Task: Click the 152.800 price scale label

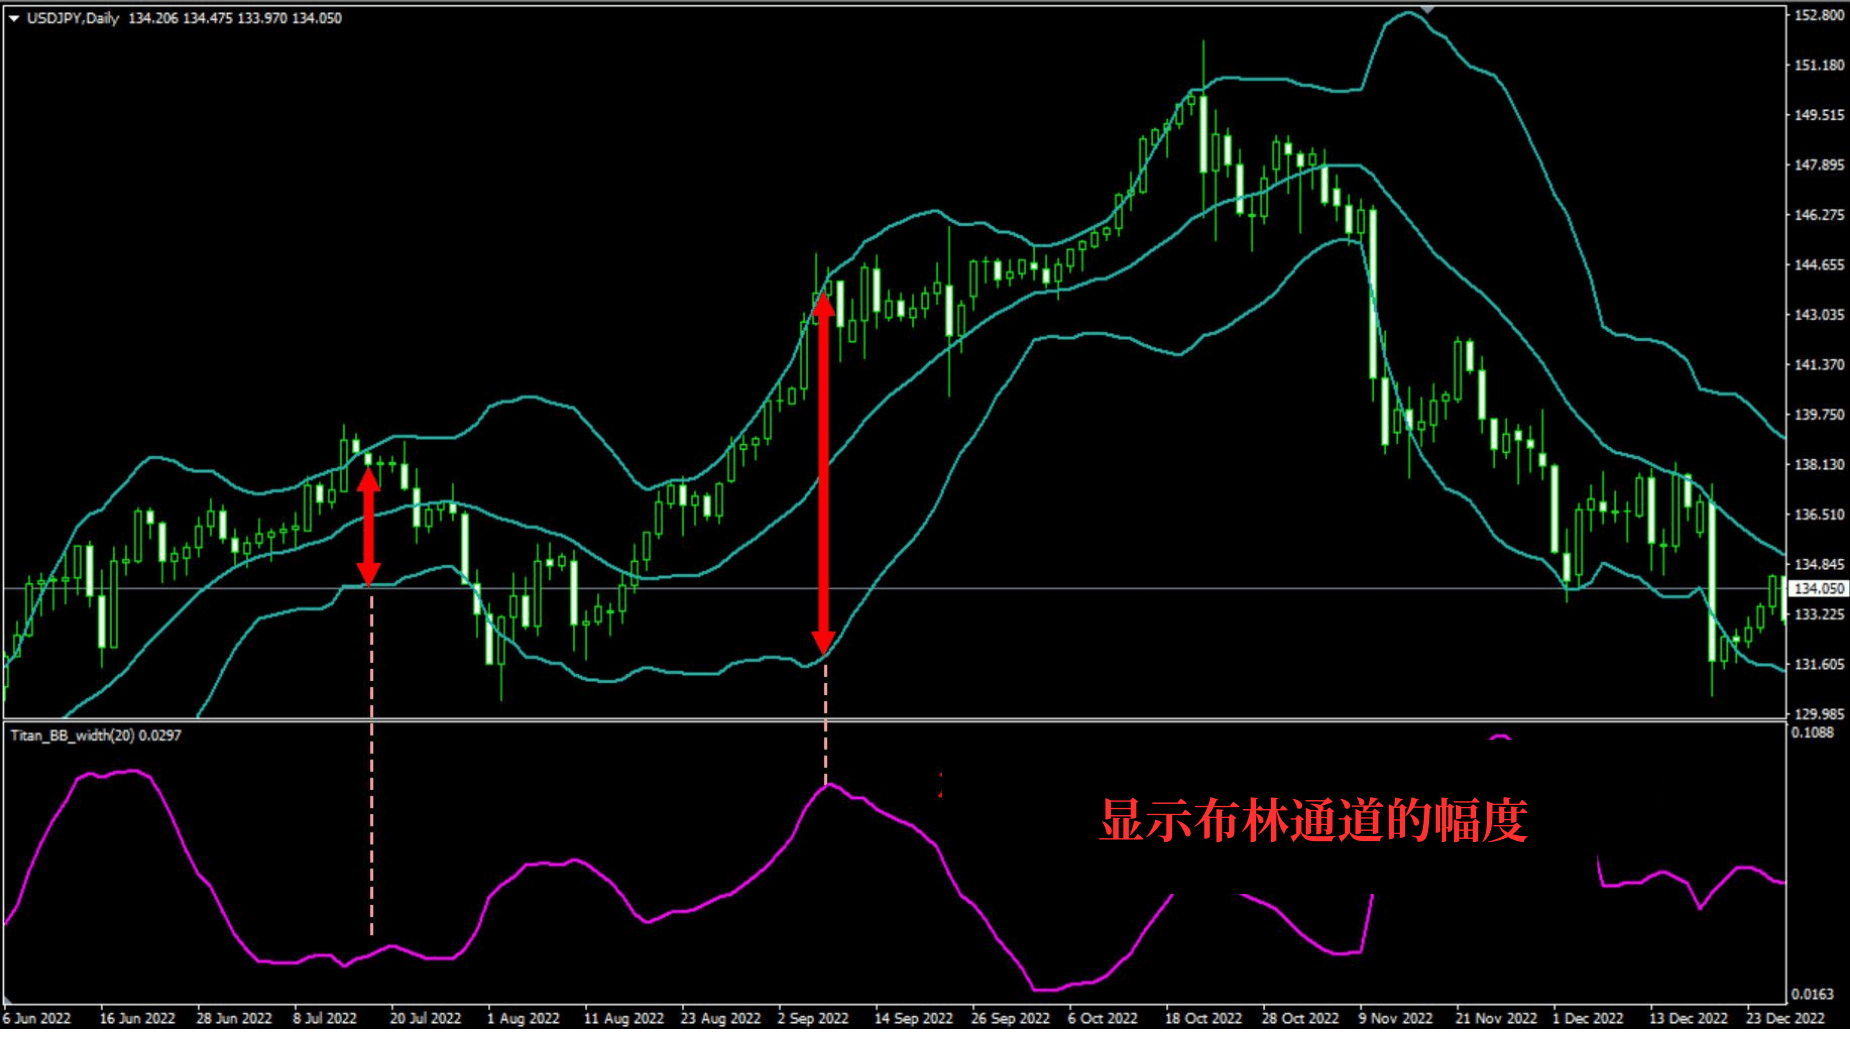Action: [1818, 15]
